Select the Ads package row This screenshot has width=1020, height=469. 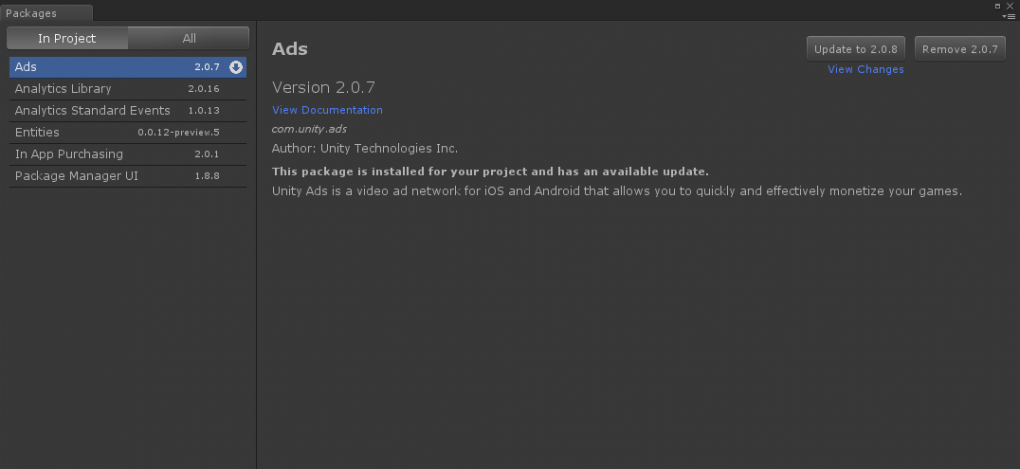[x=128, y=67]
